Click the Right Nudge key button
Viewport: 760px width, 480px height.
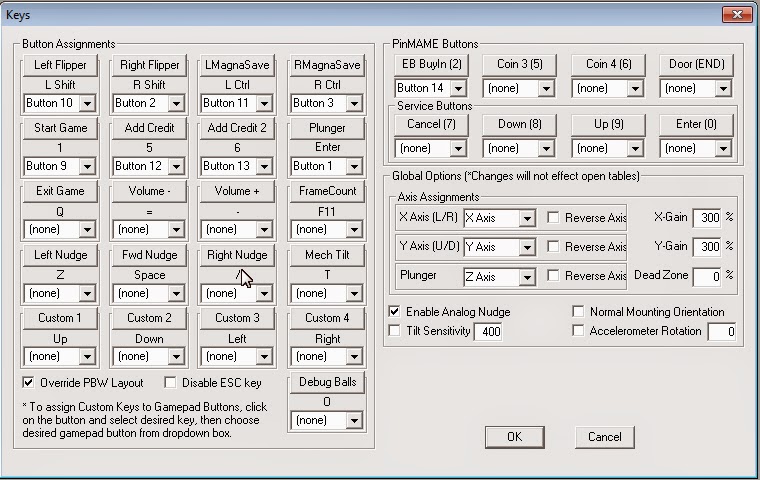click(x=237, y=255)
